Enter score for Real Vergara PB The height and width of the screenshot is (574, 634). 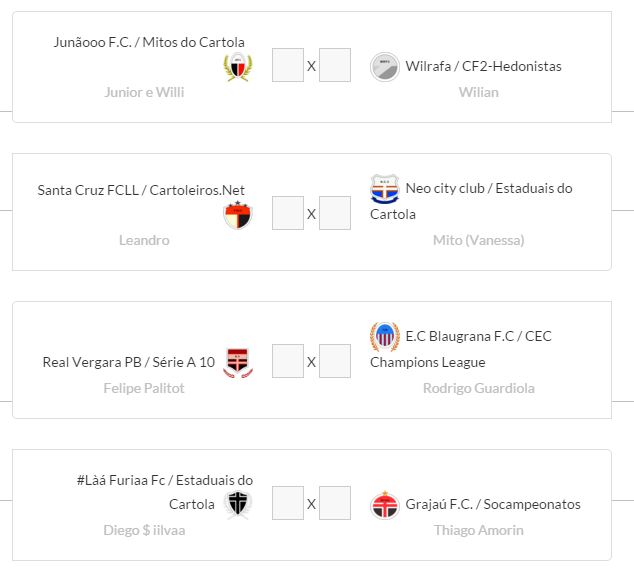point(288,361)
